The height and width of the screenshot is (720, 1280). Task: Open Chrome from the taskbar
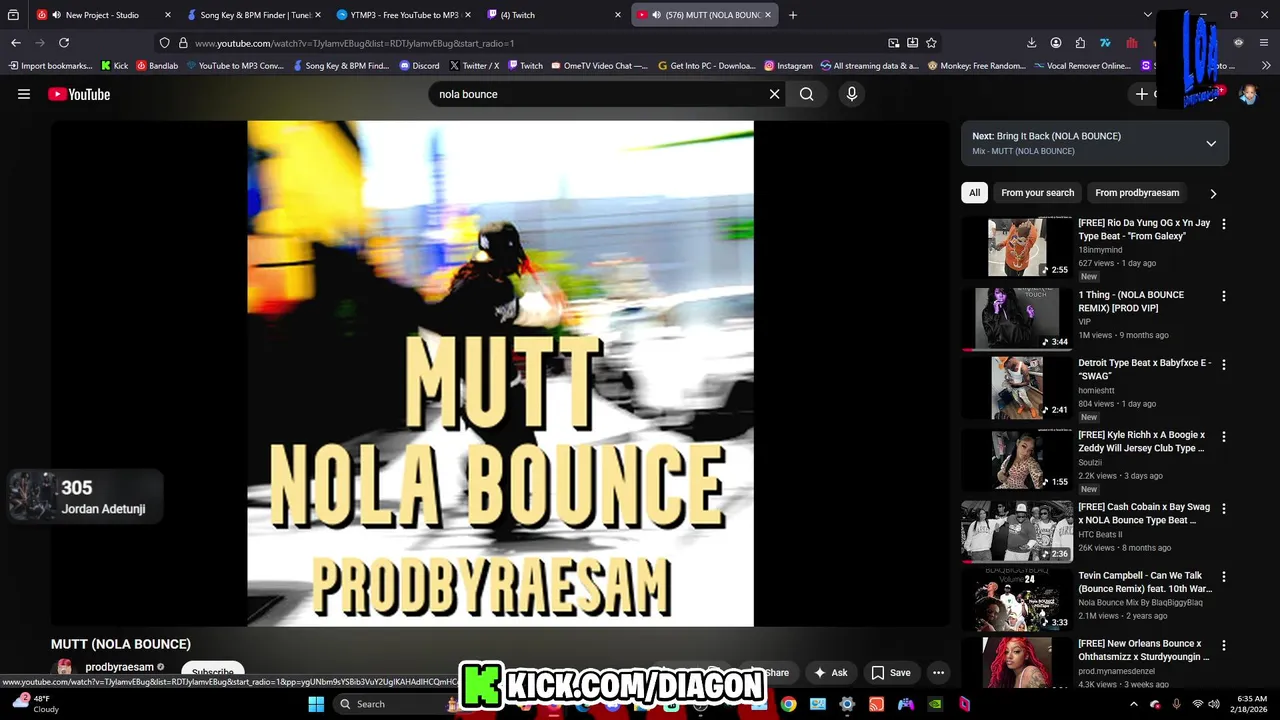pos(788,704)
